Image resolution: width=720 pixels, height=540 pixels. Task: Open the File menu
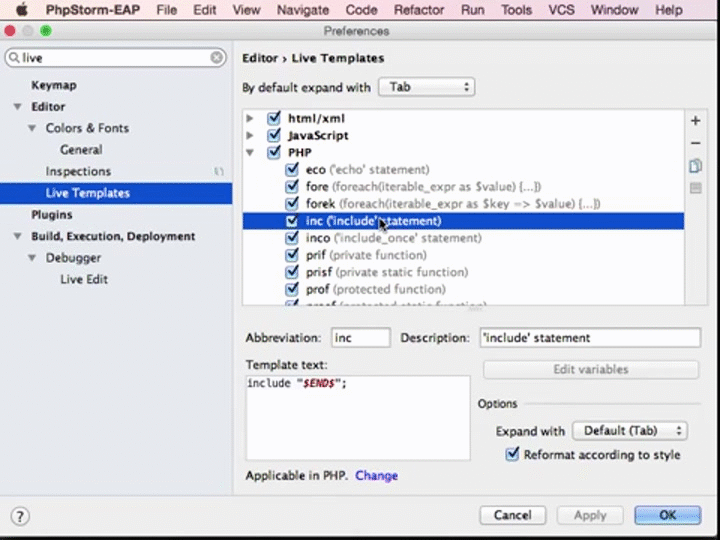166,10
